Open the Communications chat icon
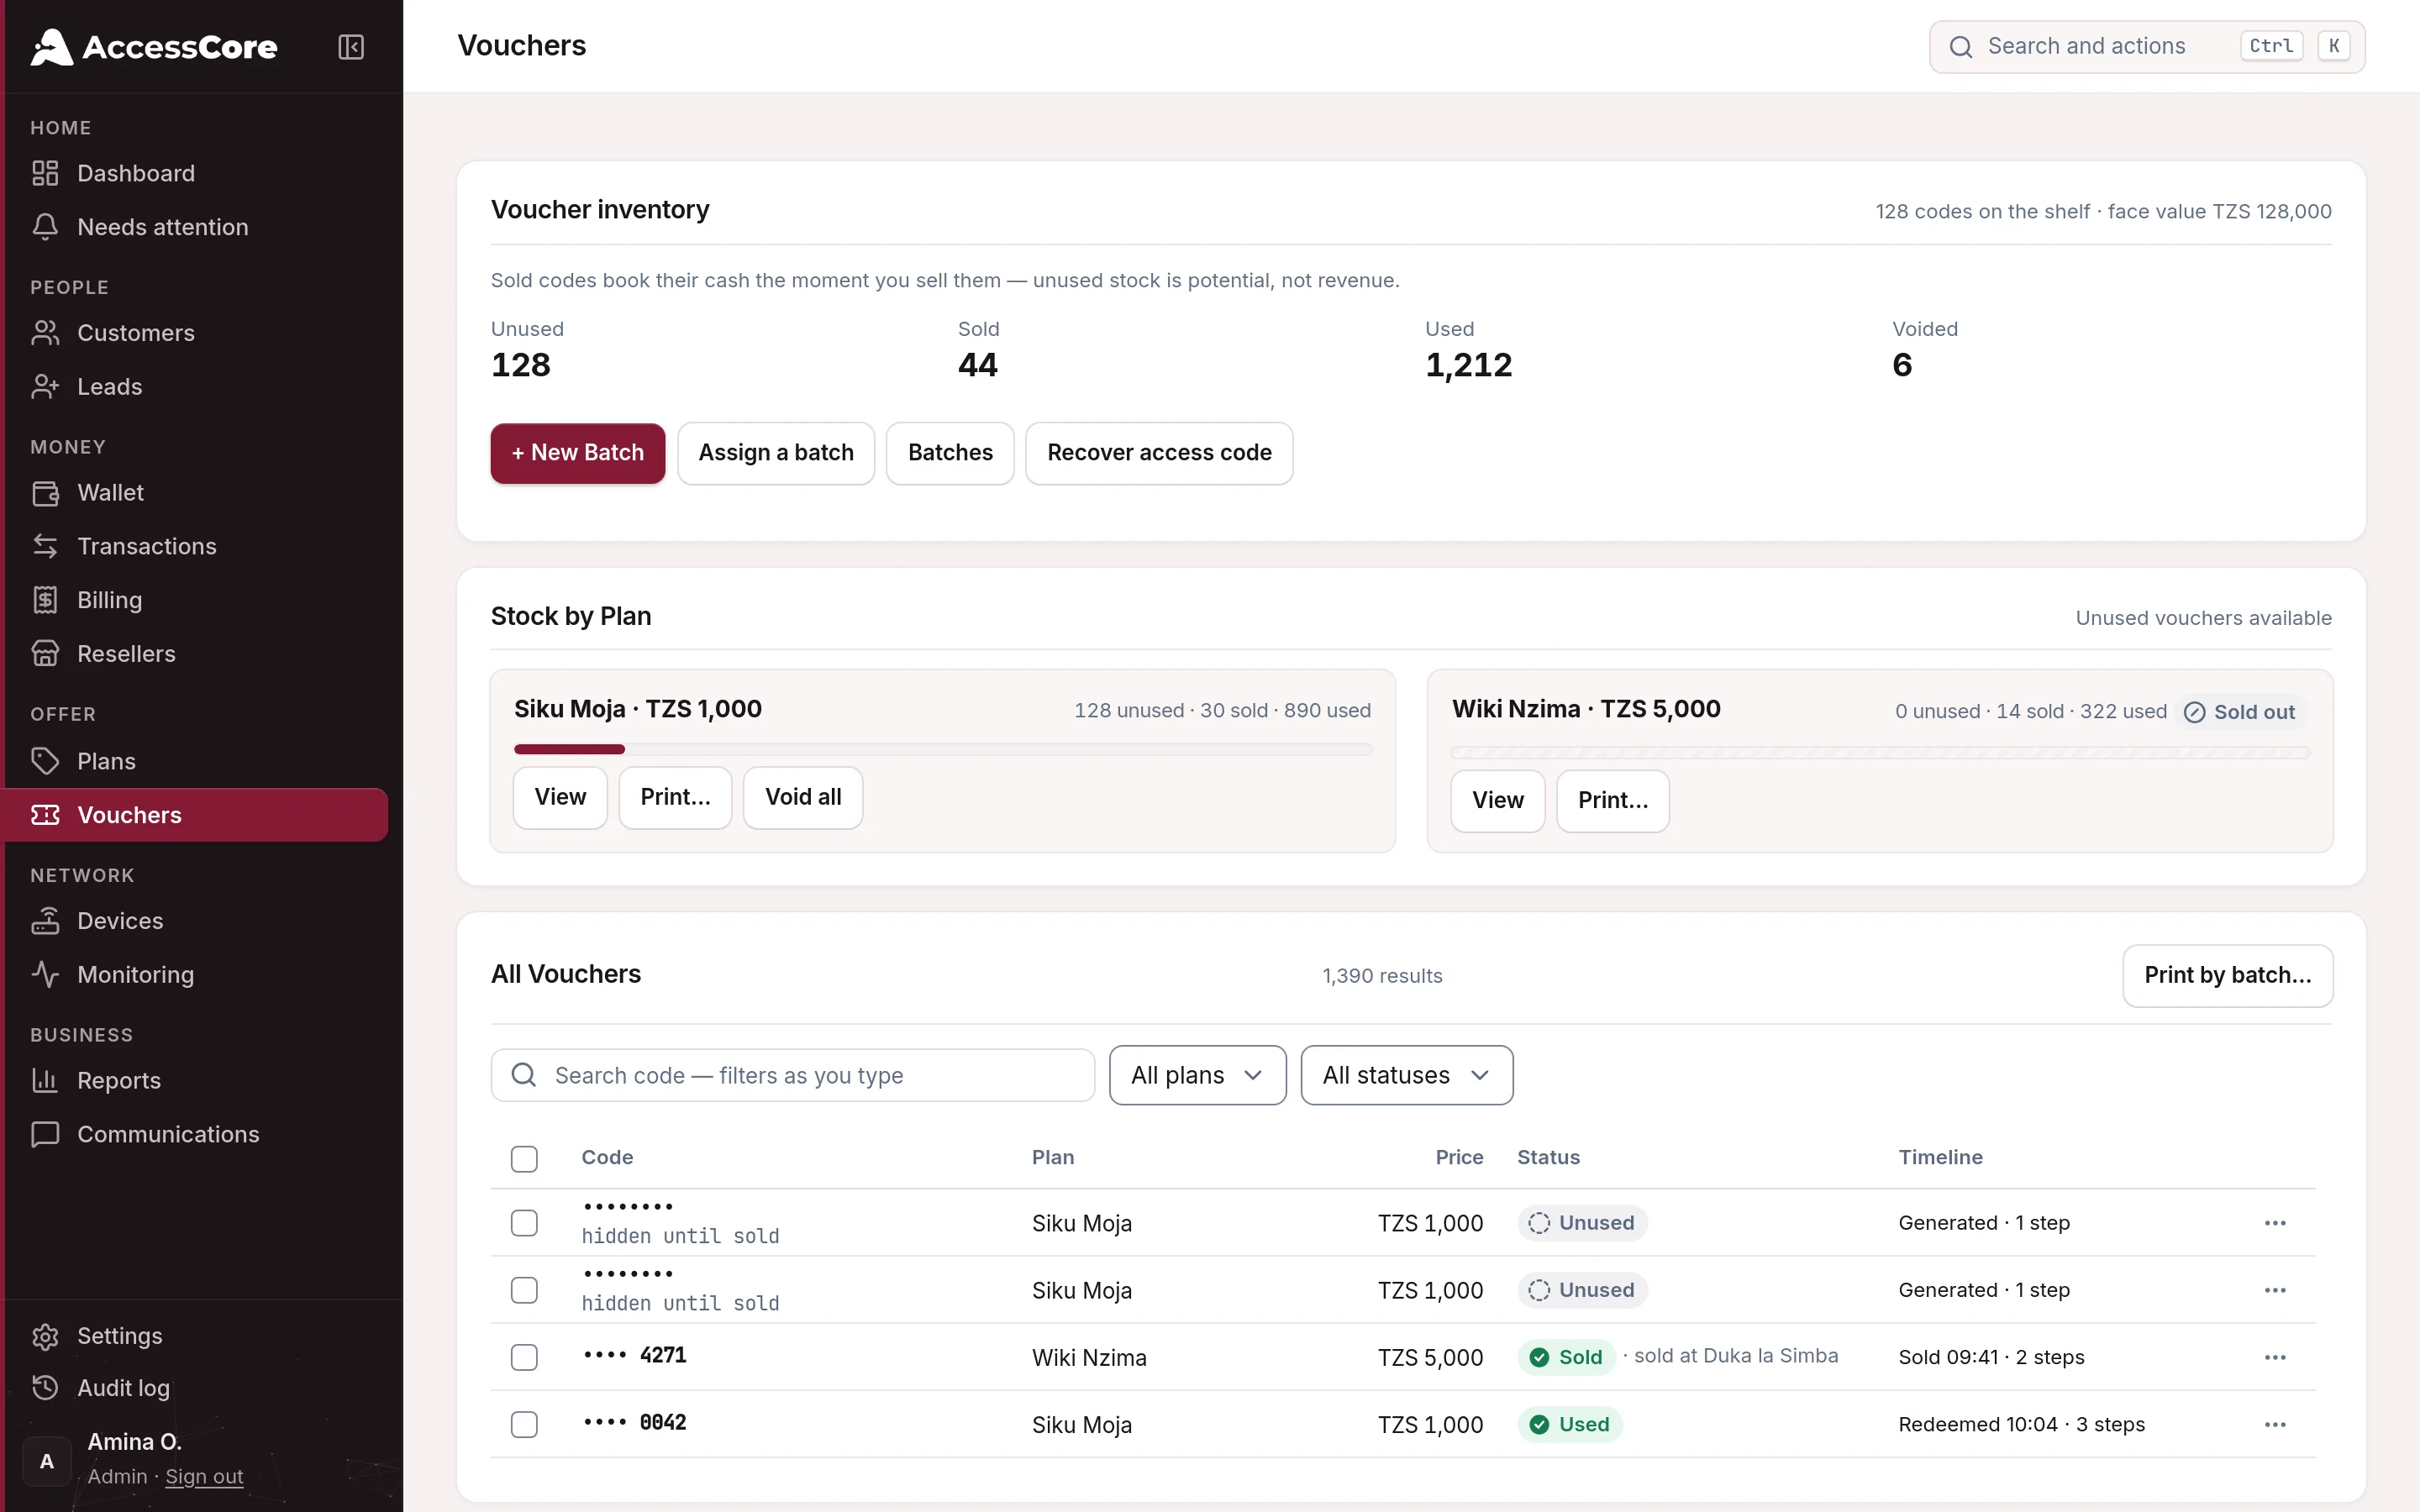This screenshot has width=2420, height=1512. (x=45, y=1135)
